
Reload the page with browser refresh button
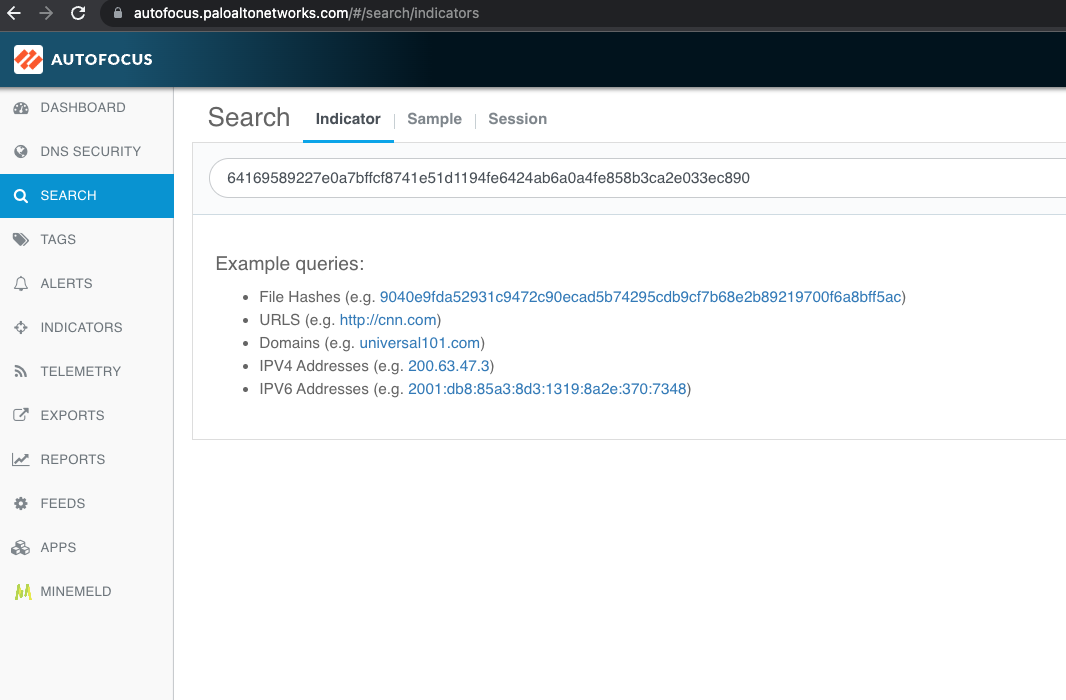(x=78, y=14)
